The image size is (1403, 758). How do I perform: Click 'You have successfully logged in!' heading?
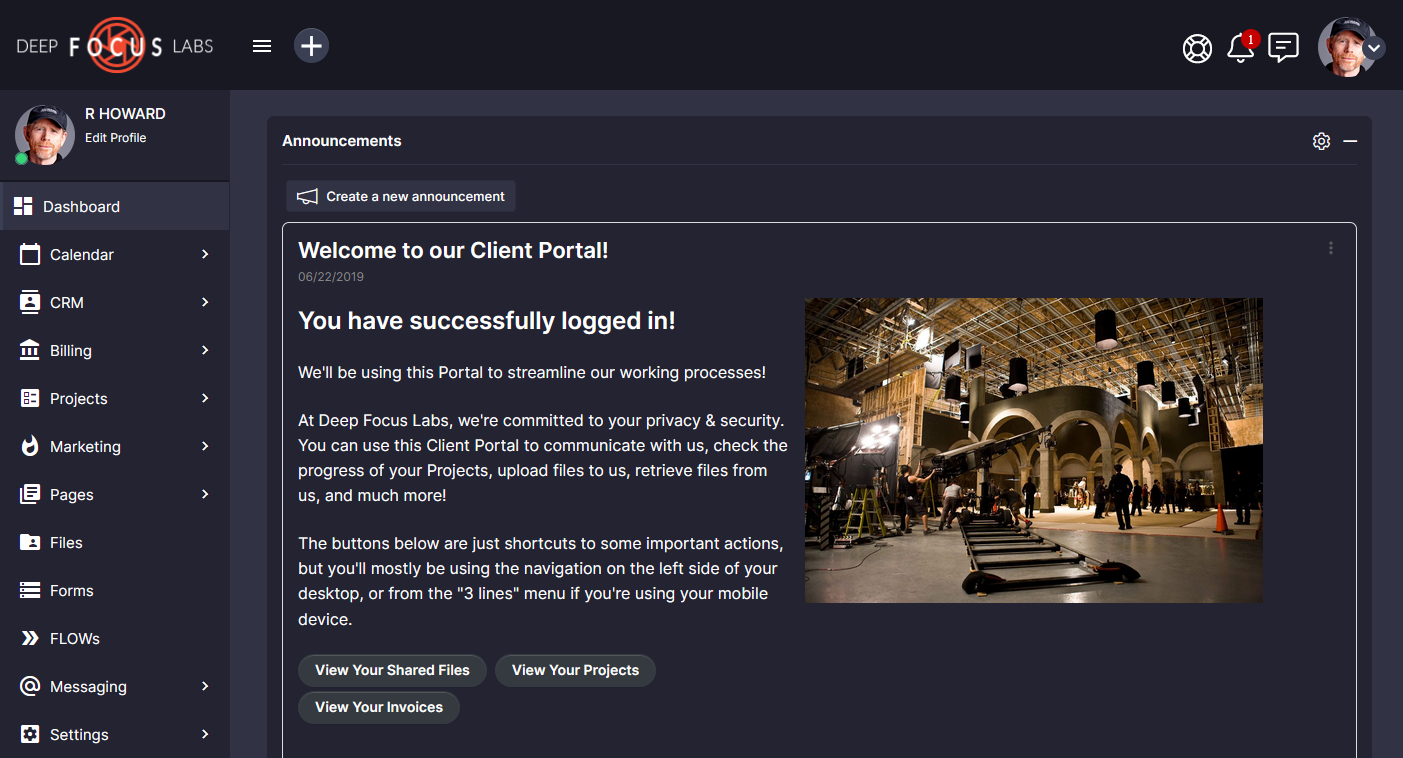click(x=487, y=321)
